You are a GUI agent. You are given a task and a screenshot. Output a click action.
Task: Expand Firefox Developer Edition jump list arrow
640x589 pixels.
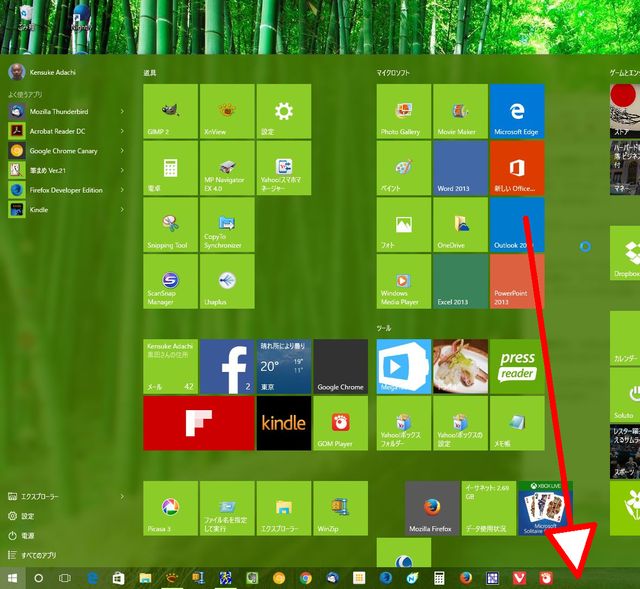click(122, 189)
